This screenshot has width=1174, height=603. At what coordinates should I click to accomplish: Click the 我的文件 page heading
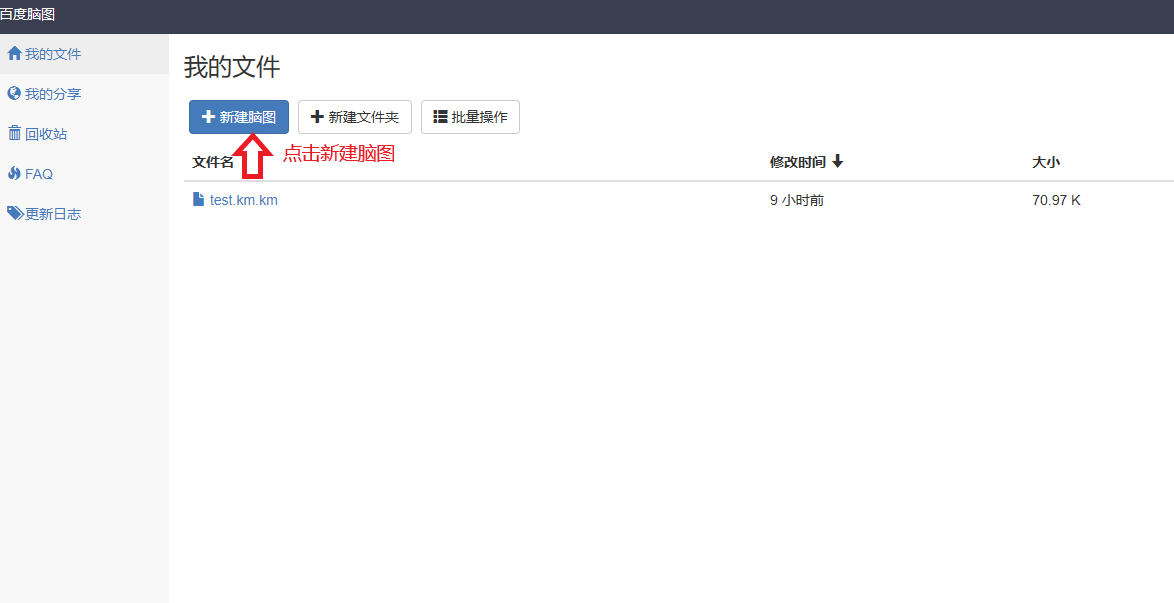(232, 67)
